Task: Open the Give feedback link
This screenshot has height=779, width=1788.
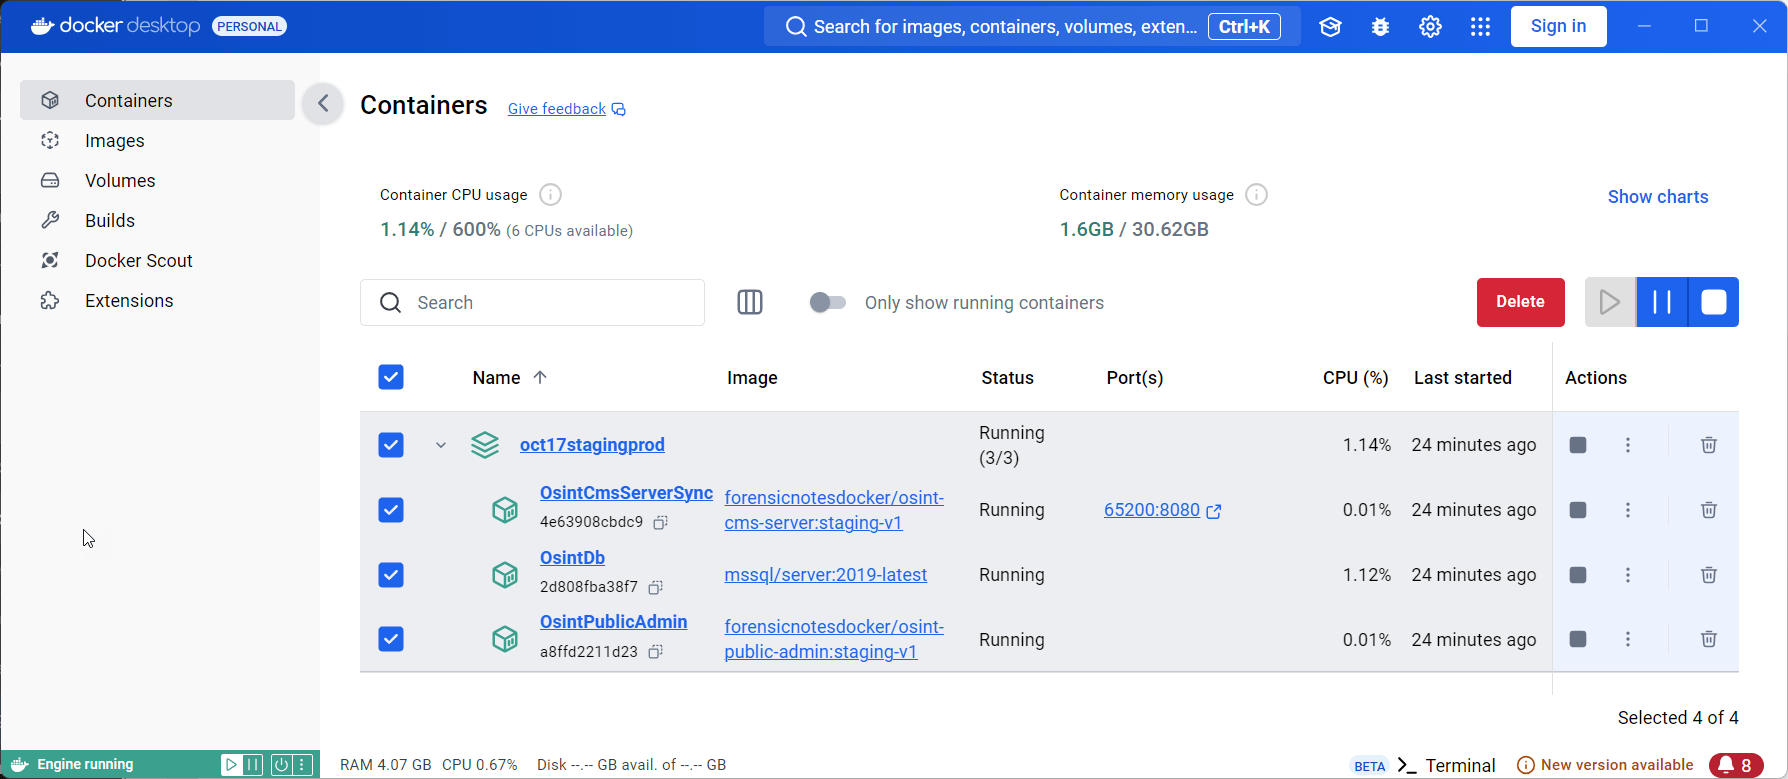Action: pos(566,109)
